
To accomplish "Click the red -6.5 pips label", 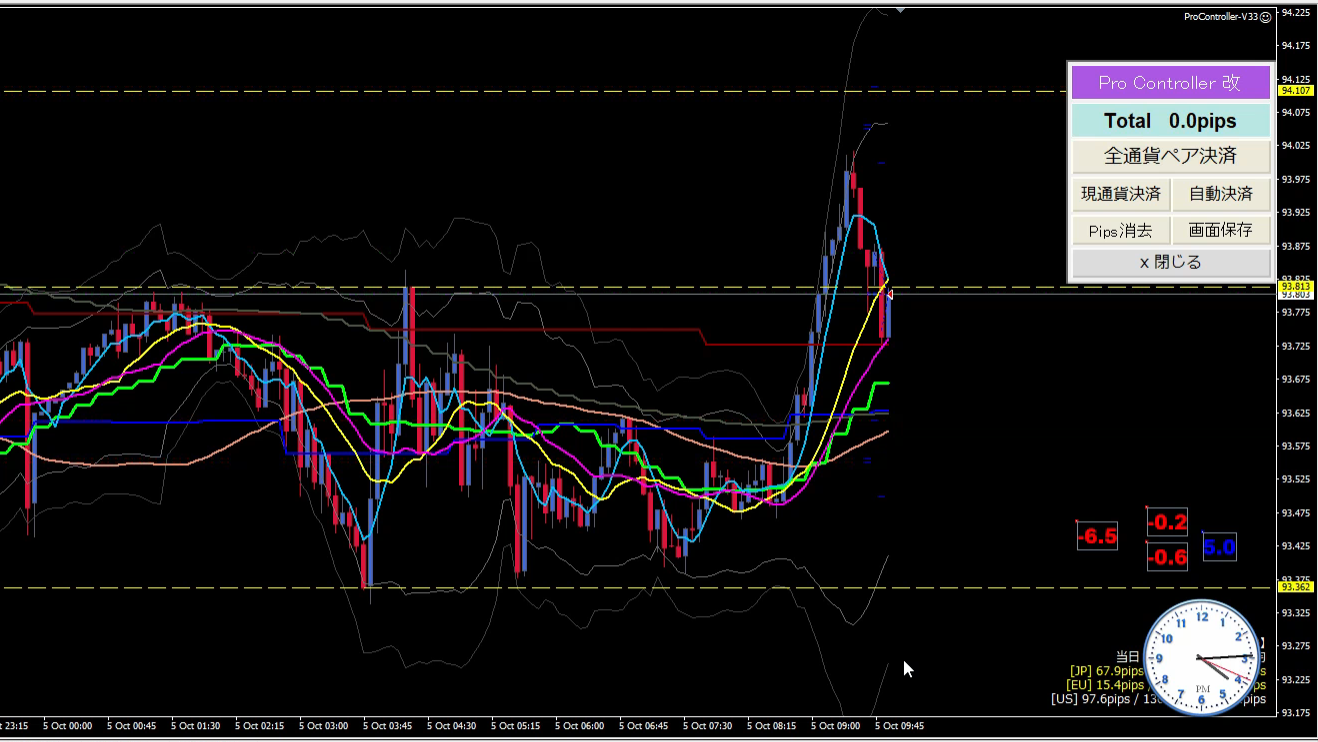I will 1097,537.
